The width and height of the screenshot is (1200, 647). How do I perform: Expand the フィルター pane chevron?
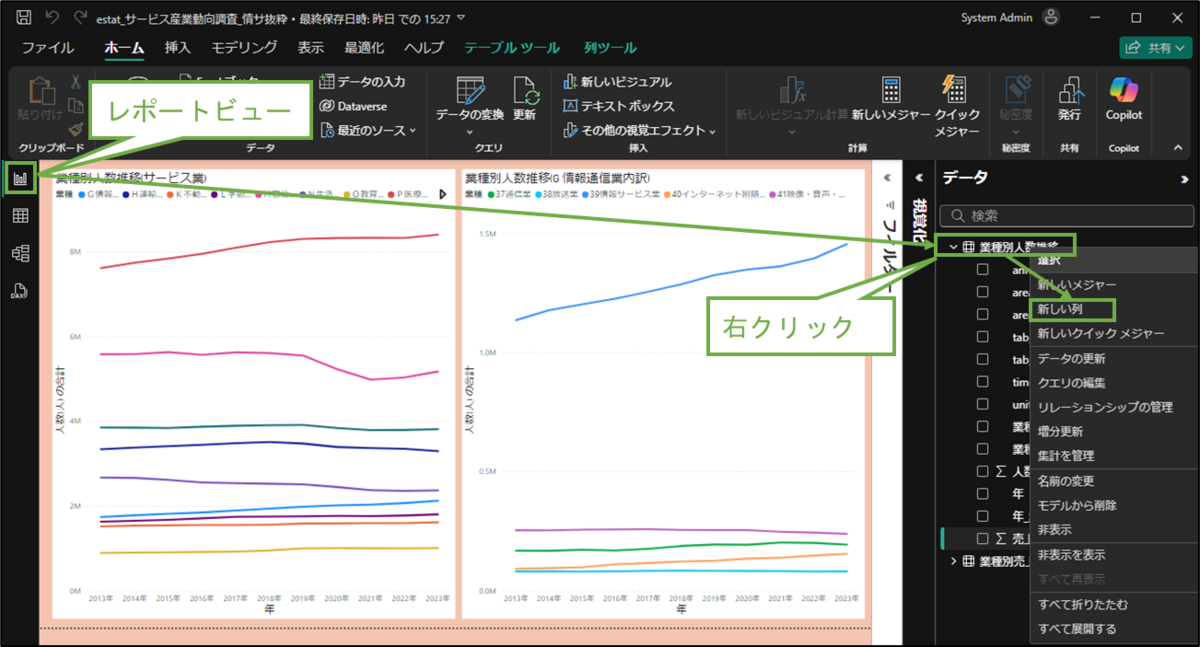pyautogui.click(x=885, y=178)
